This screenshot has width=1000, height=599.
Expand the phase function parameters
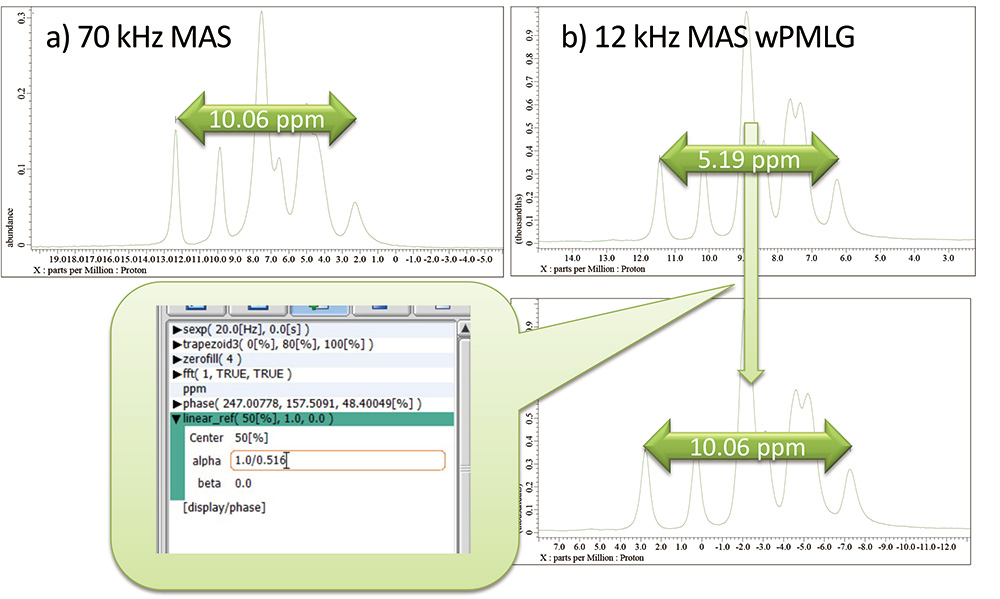[x=177, y=403]
